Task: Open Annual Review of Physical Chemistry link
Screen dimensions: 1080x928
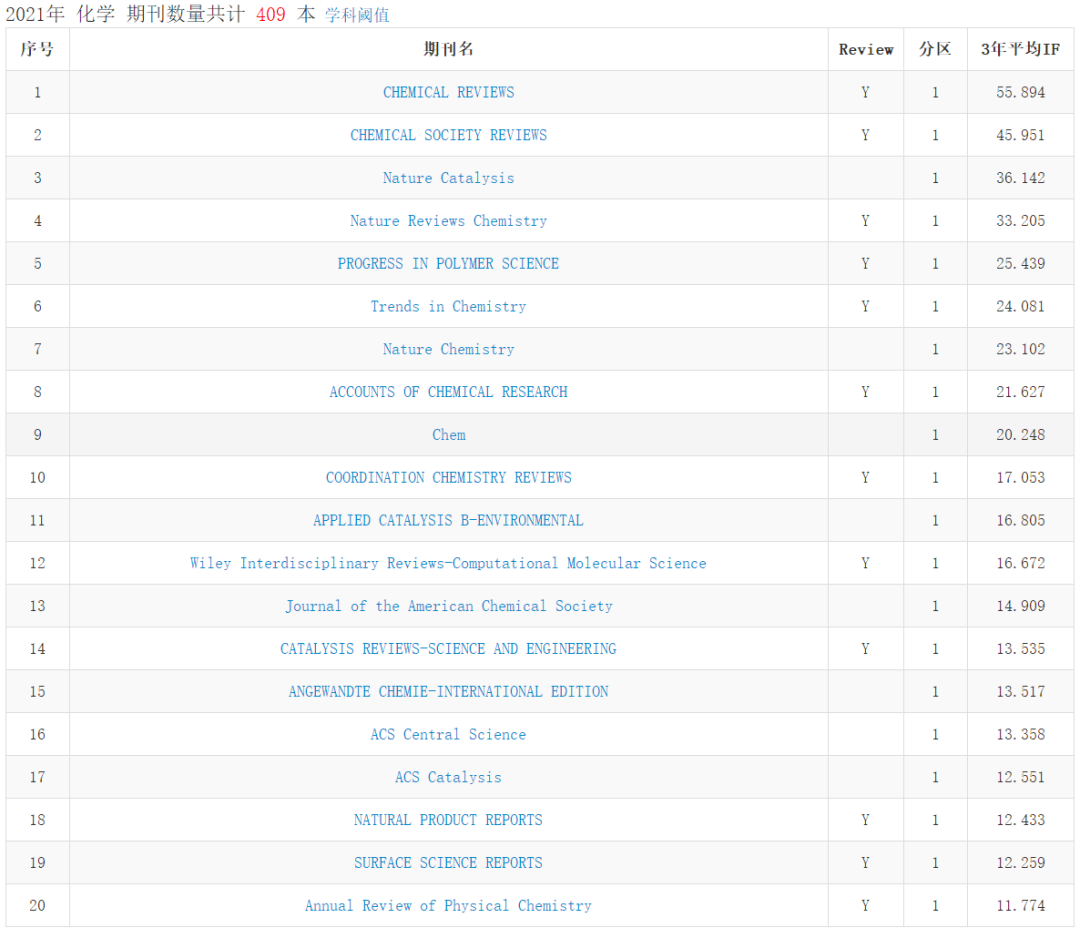Action: pos(448,905)
